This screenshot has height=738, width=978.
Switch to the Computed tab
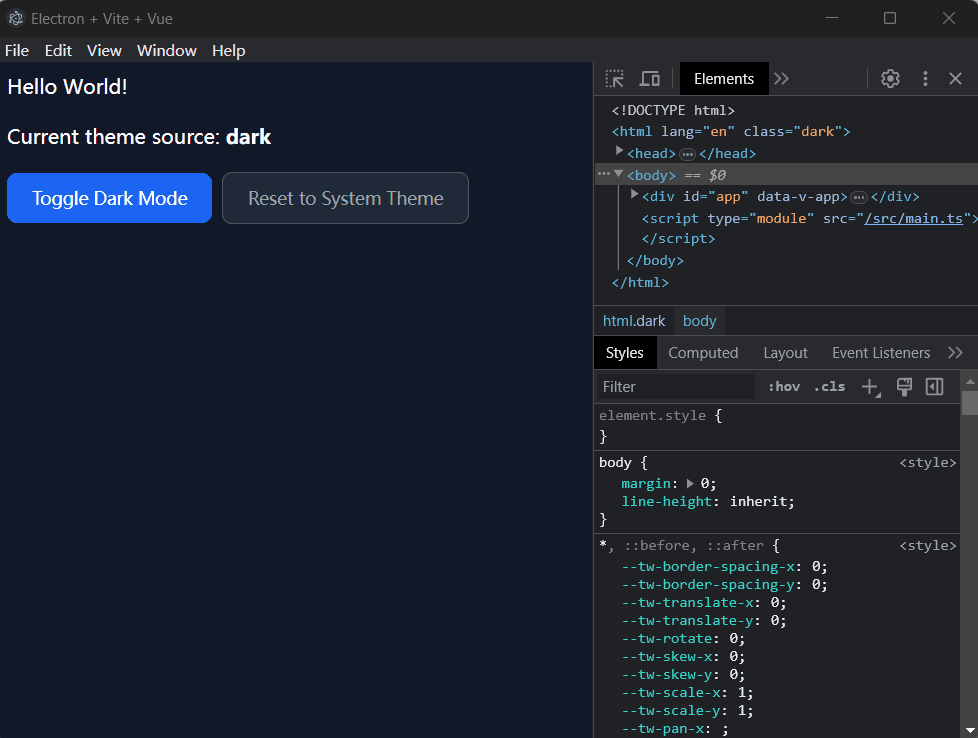[703, 353]
